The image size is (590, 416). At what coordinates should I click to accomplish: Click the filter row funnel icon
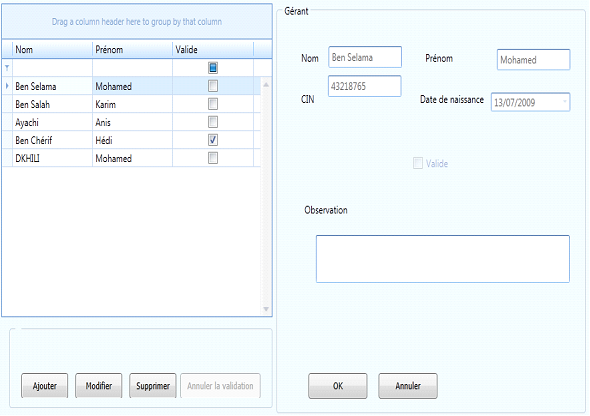[x=7, y=68]
